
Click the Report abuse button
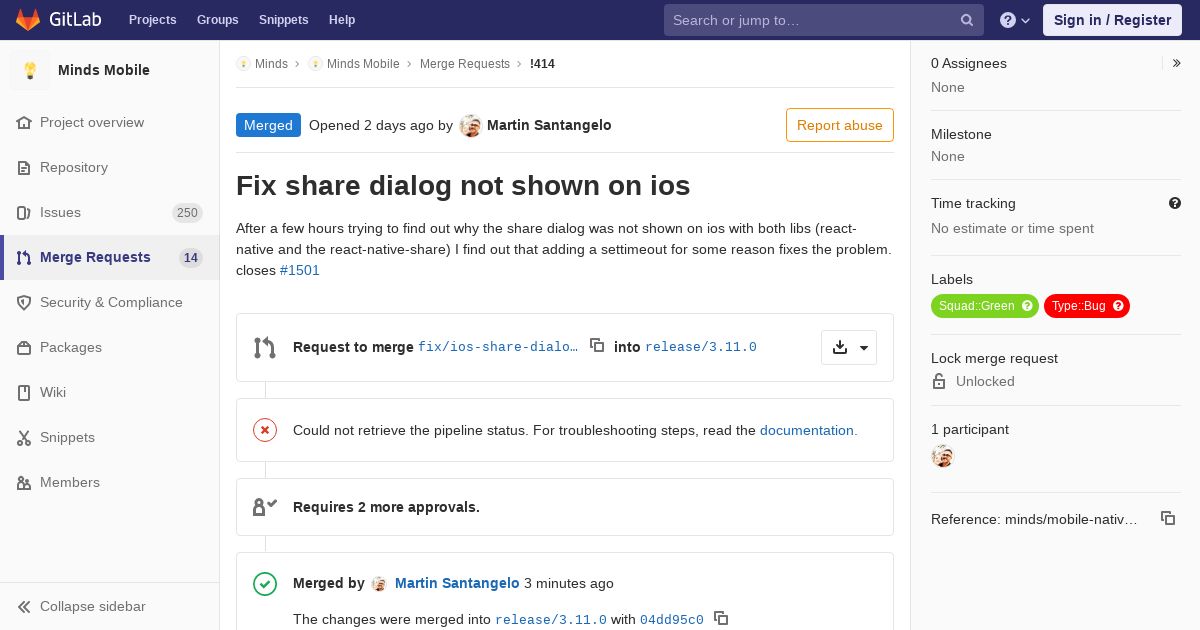point(839,125)
